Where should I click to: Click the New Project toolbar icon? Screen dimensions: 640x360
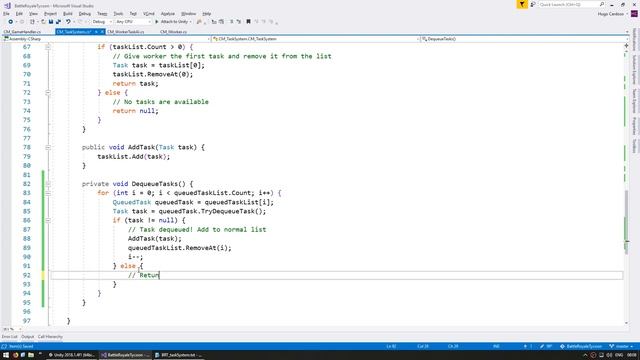(x=32, y=22)
